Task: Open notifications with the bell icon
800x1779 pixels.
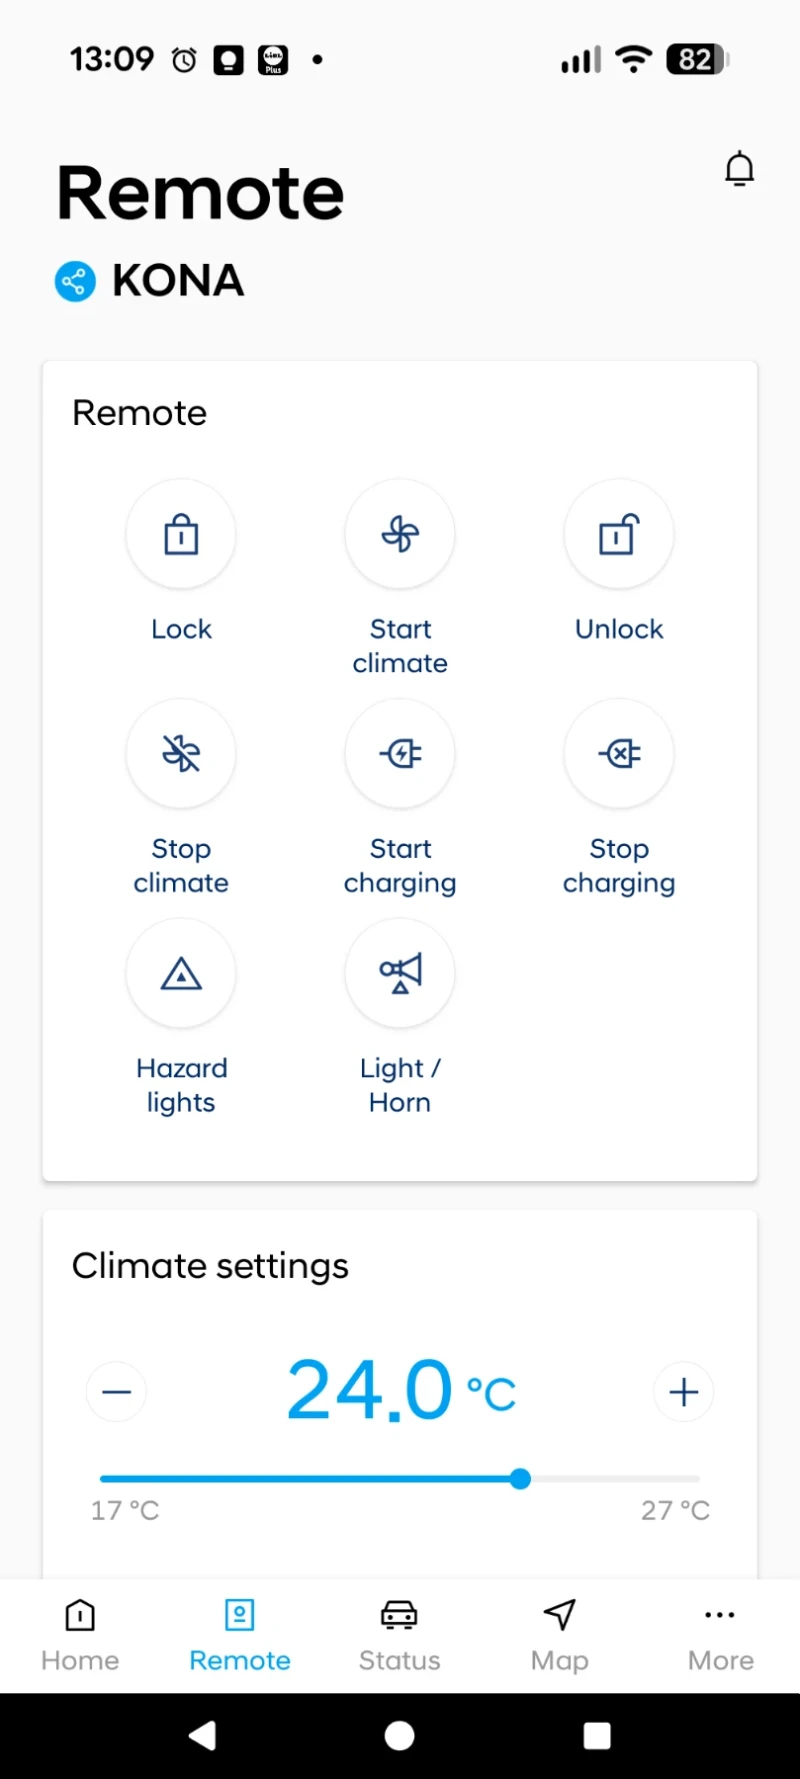Action: pyautogui.click(x=739, y=170)
